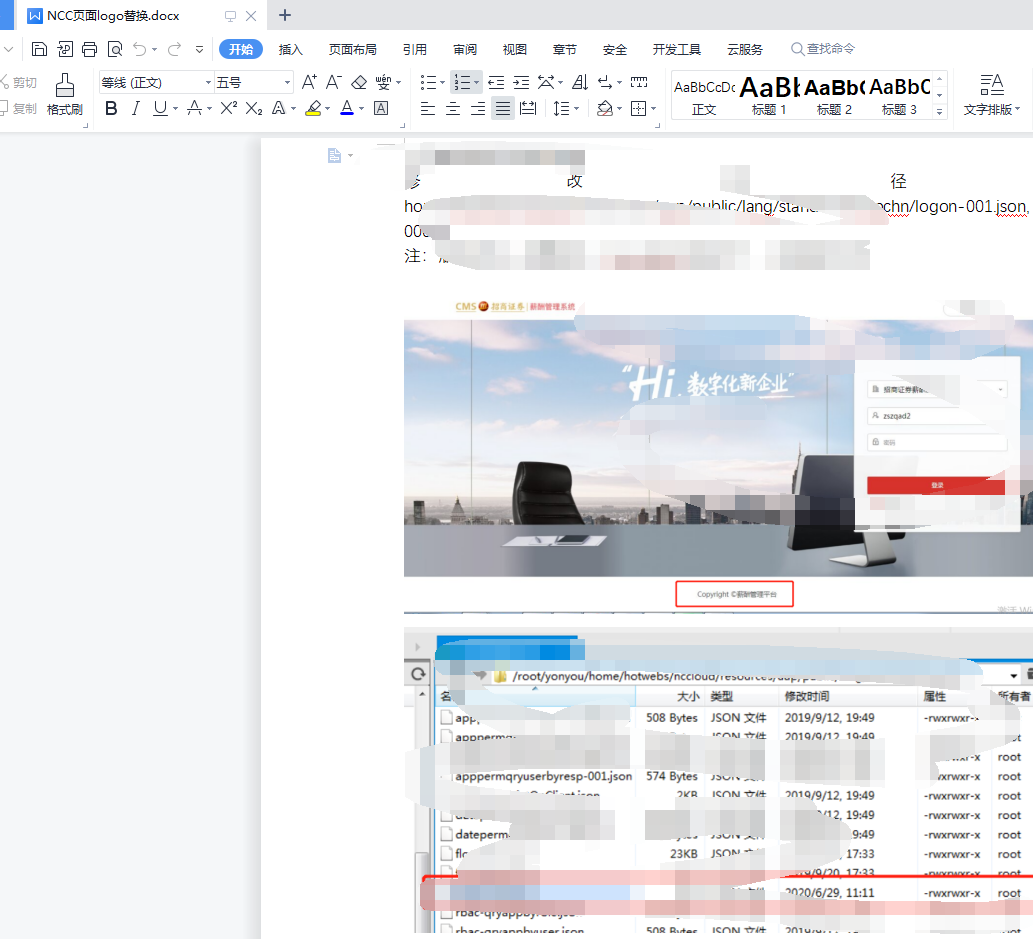The height and width of the screenshot is (939, 1033).
Task: Open the 文字排版 dropdown
Action: [x=991, y=95]
